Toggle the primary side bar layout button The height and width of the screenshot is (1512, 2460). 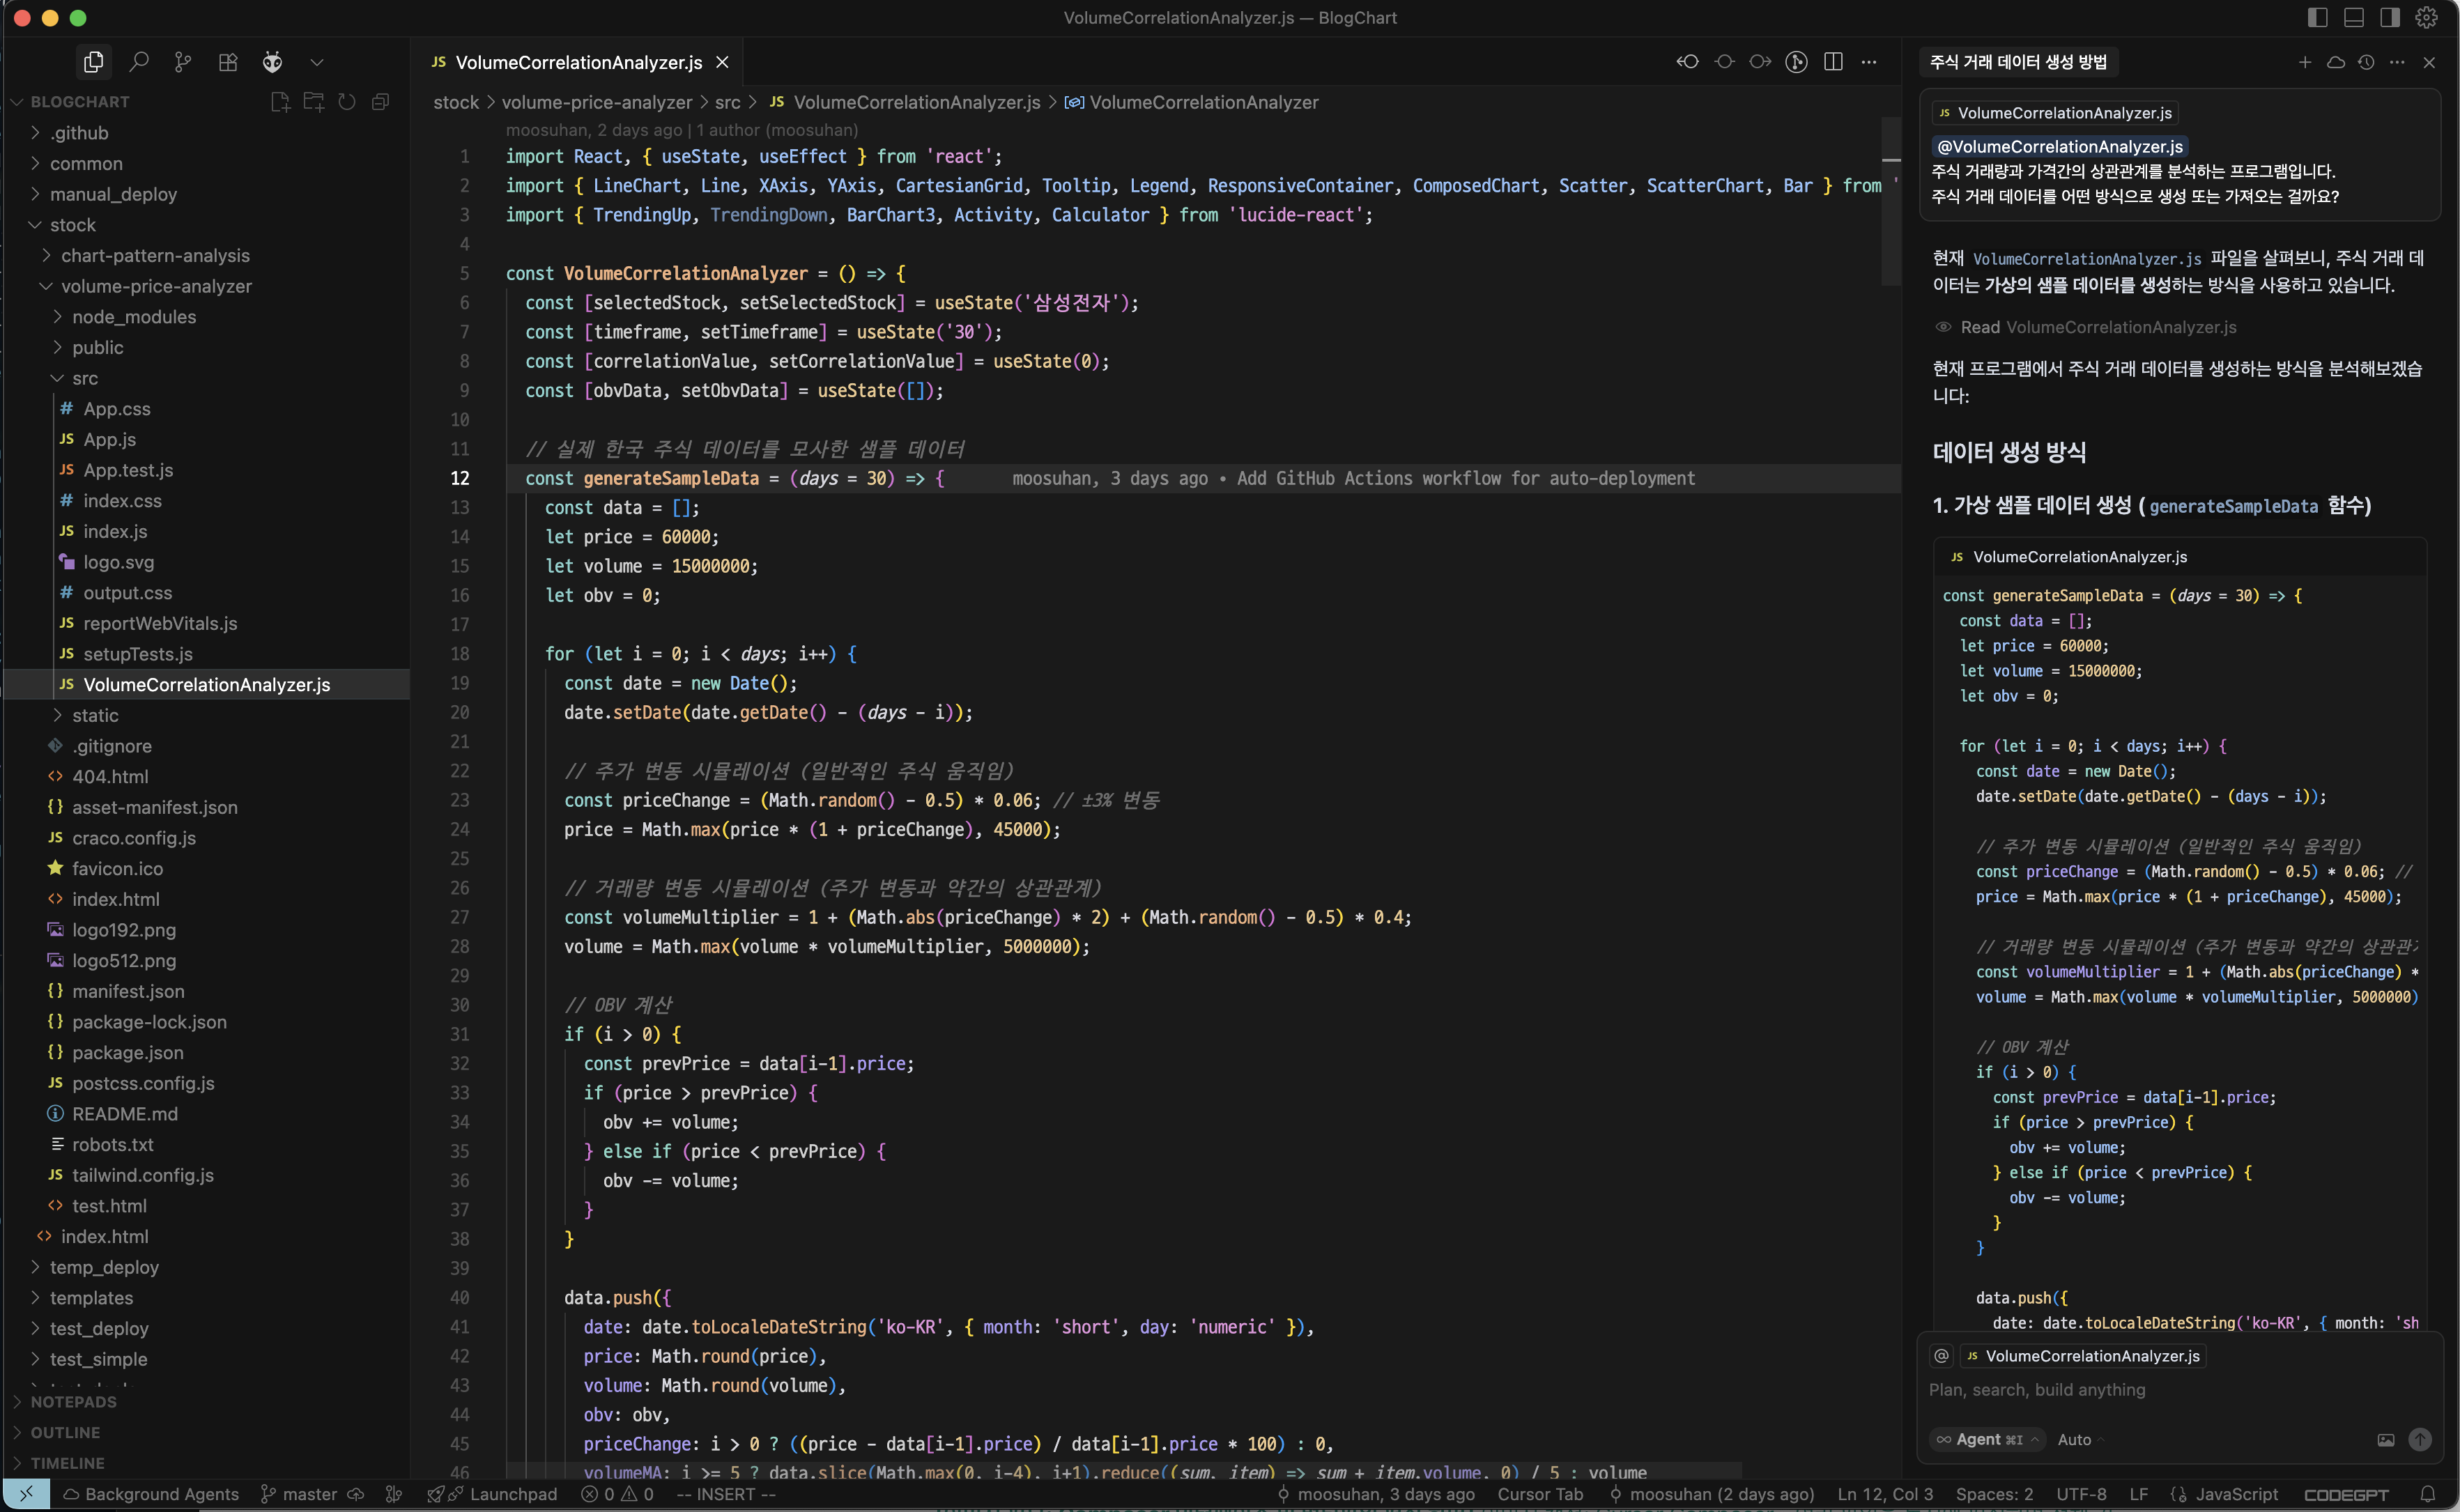click(x=2318, y=17)
